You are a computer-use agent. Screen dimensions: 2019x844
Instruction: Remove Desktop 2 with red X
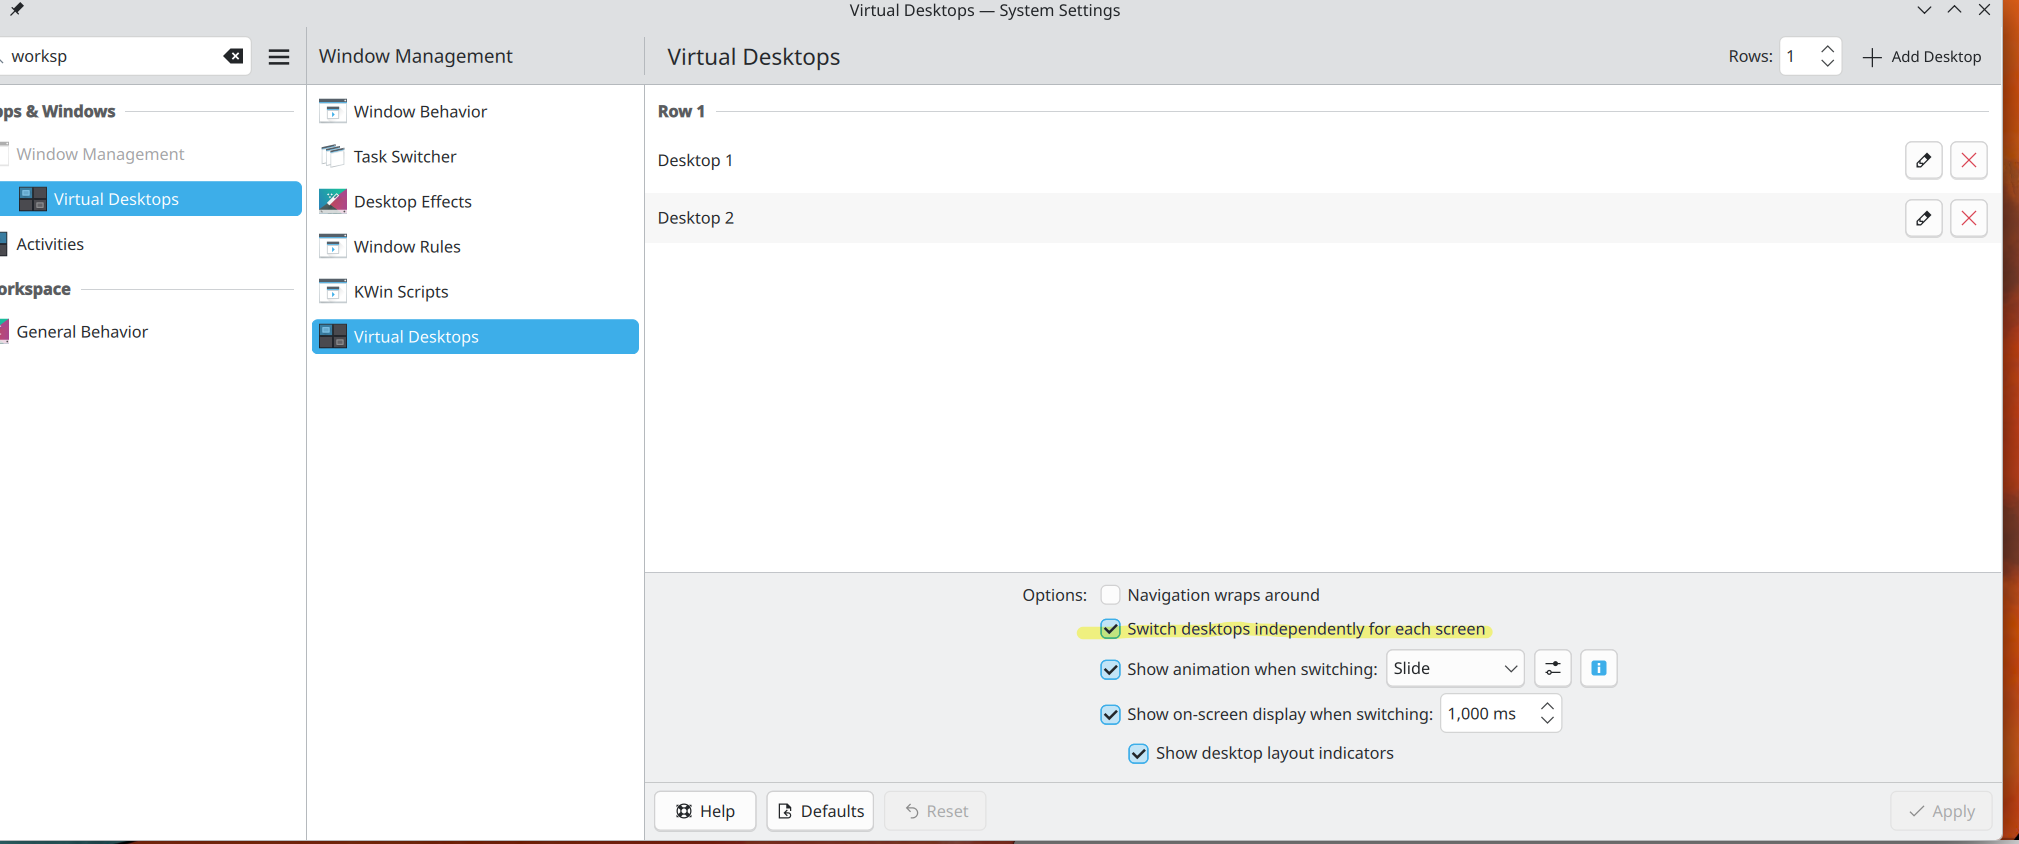1968,218
